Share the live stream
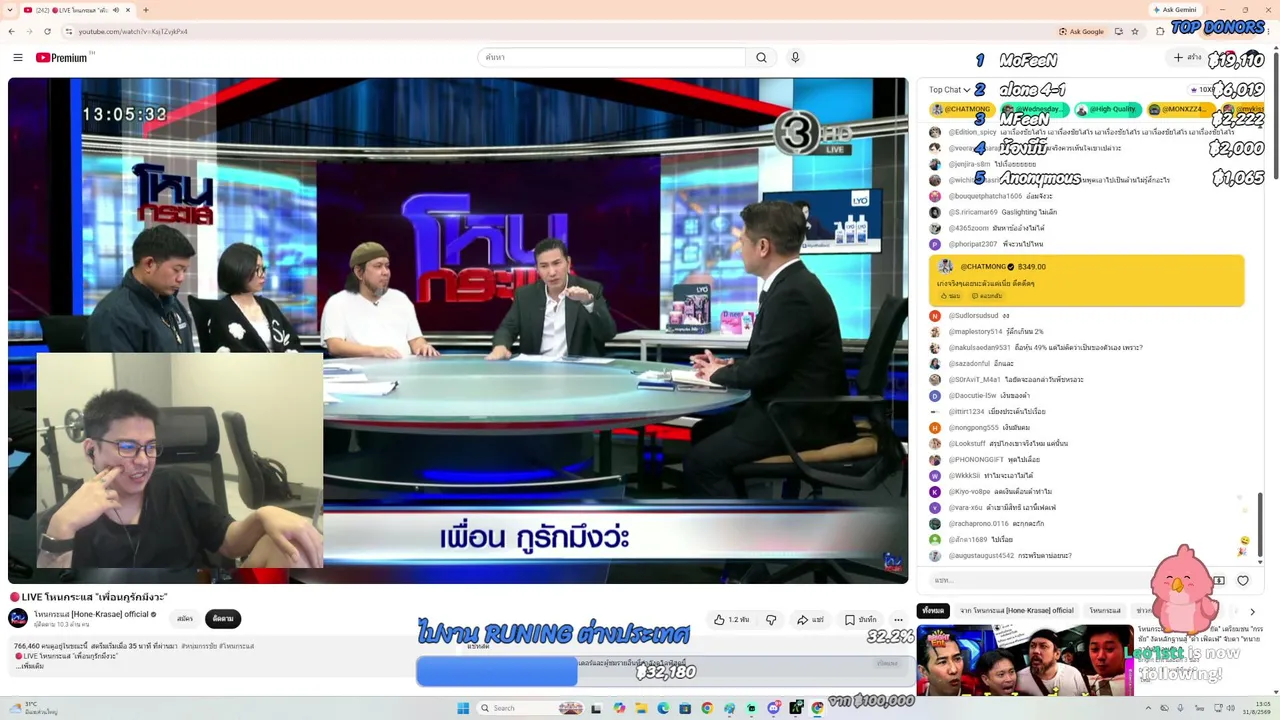The width and height of the screenshot is (1280, 720). pos(810,620)
